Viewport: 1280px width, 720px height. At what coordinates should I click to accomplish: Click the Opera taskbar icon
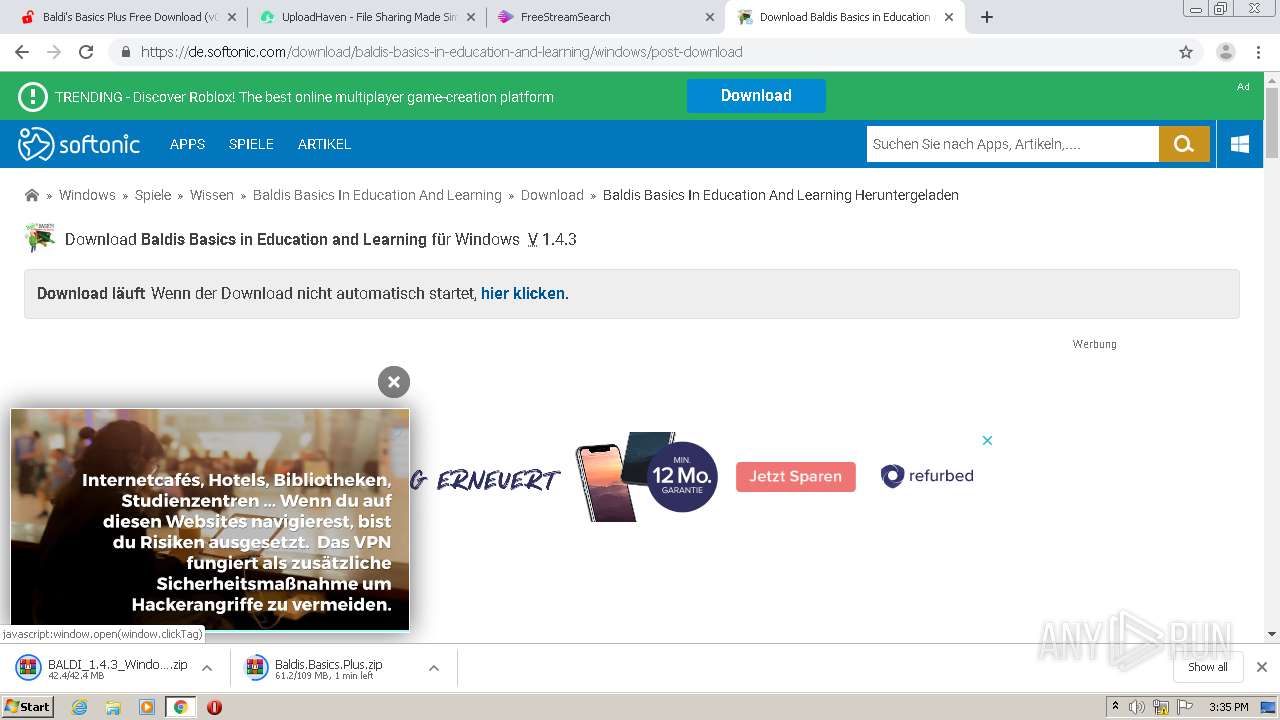[x=214, y=707]
